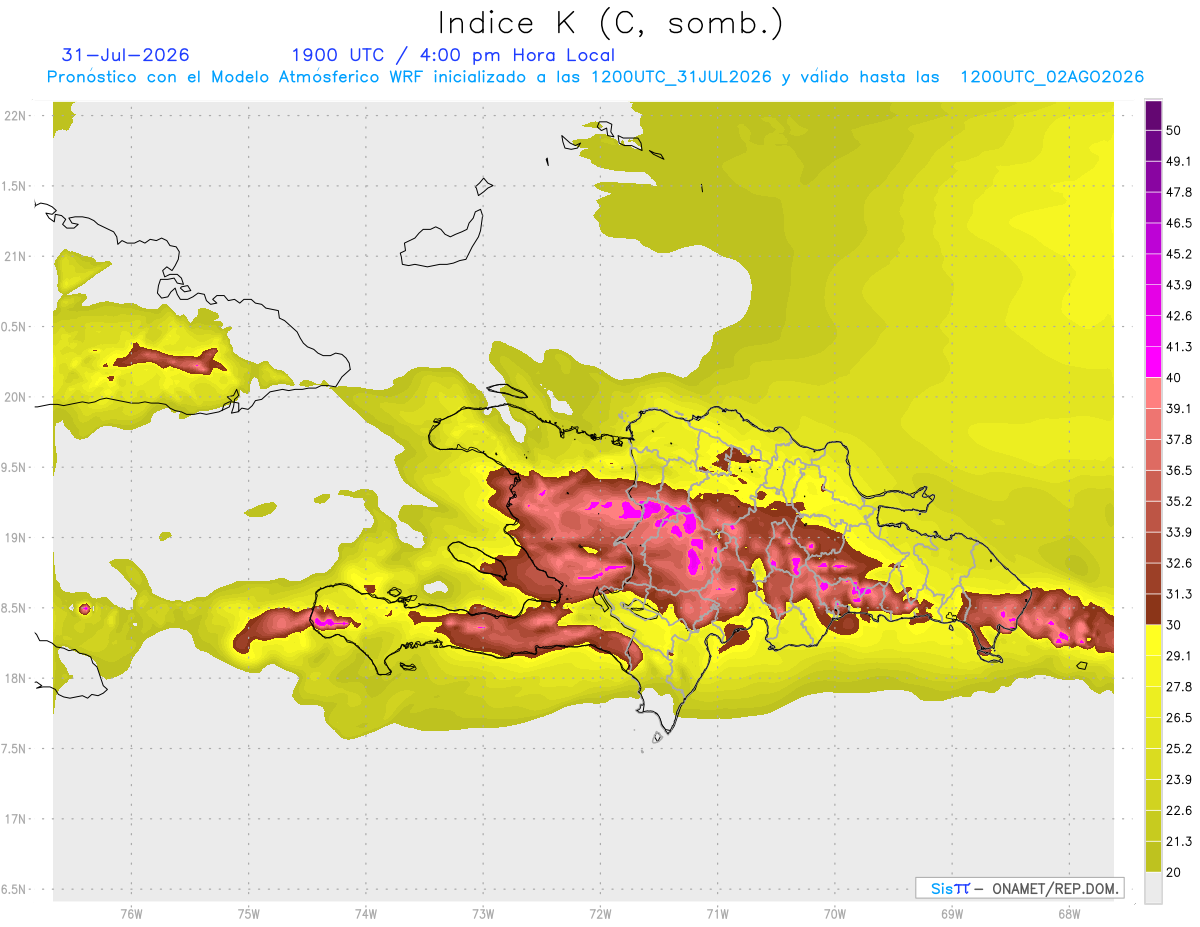The image size is (1200, 927).
Task: Click the '35.2' value on the color scale
Action: 1179,501
